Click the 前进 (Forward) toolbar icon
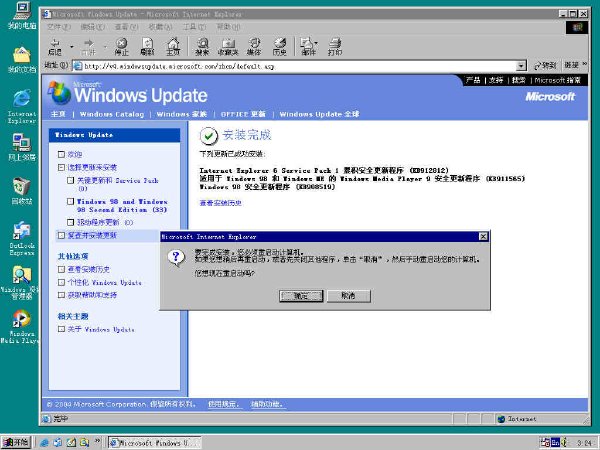The image size is (600, 450). [89, 47]
